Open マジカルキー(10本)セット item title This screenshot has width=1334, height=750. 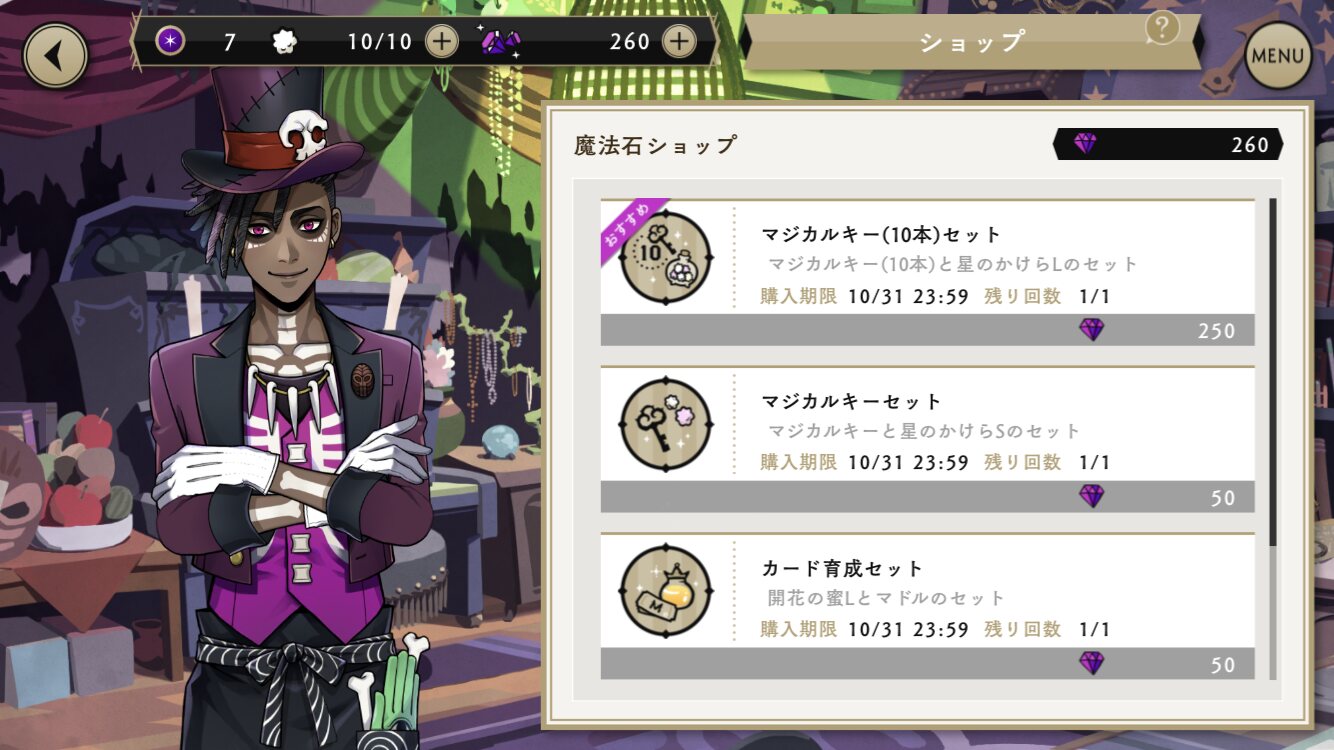[881, 234]
